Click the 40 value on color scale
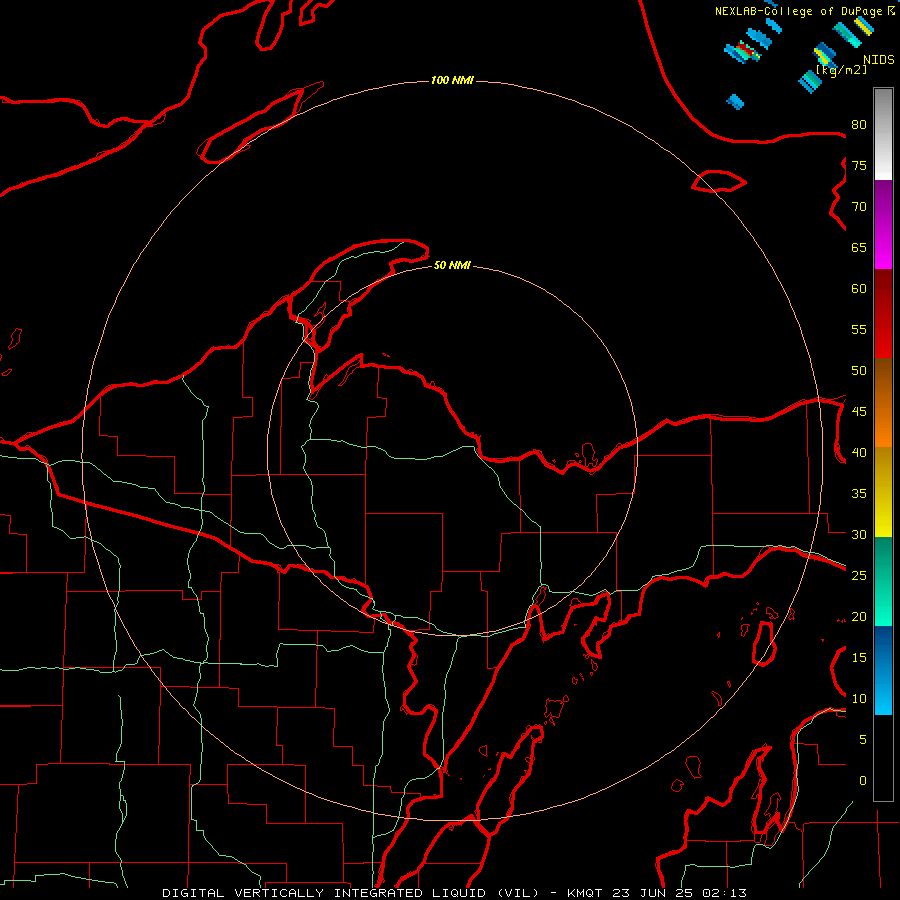 tap(859, 452)
